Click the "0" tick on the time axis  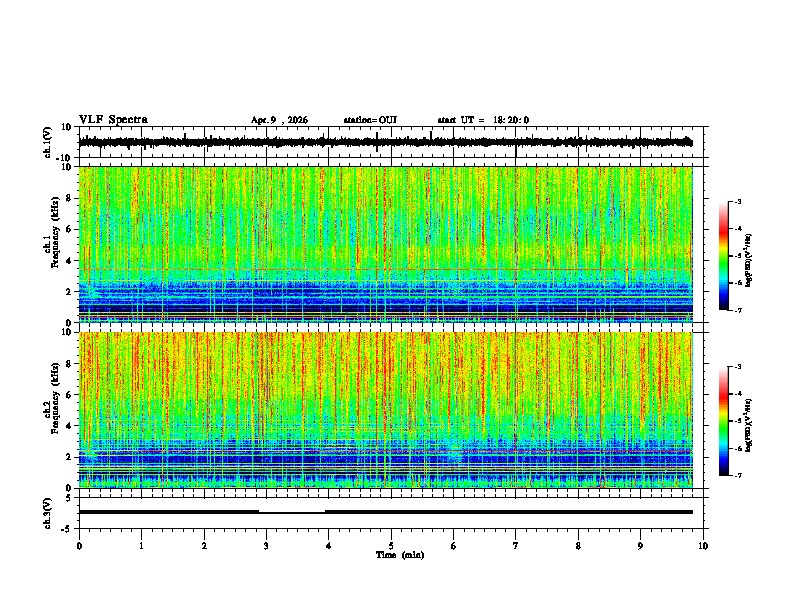point(79,546)
